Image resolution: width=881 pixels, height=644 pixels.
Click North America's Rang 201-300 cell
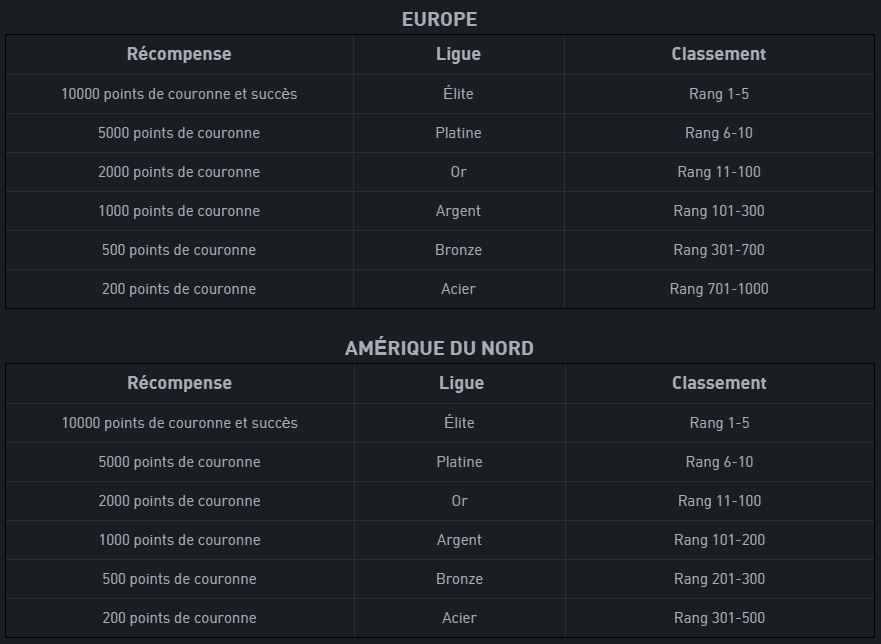[720, 578]
